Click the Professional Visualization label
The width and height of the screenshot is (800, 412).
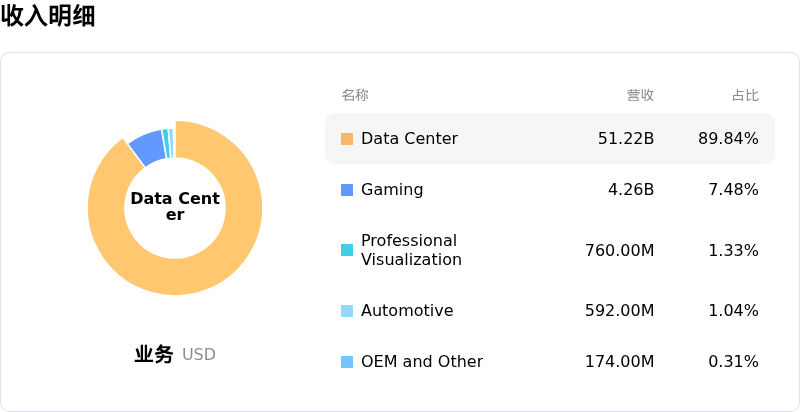point(411,250)
